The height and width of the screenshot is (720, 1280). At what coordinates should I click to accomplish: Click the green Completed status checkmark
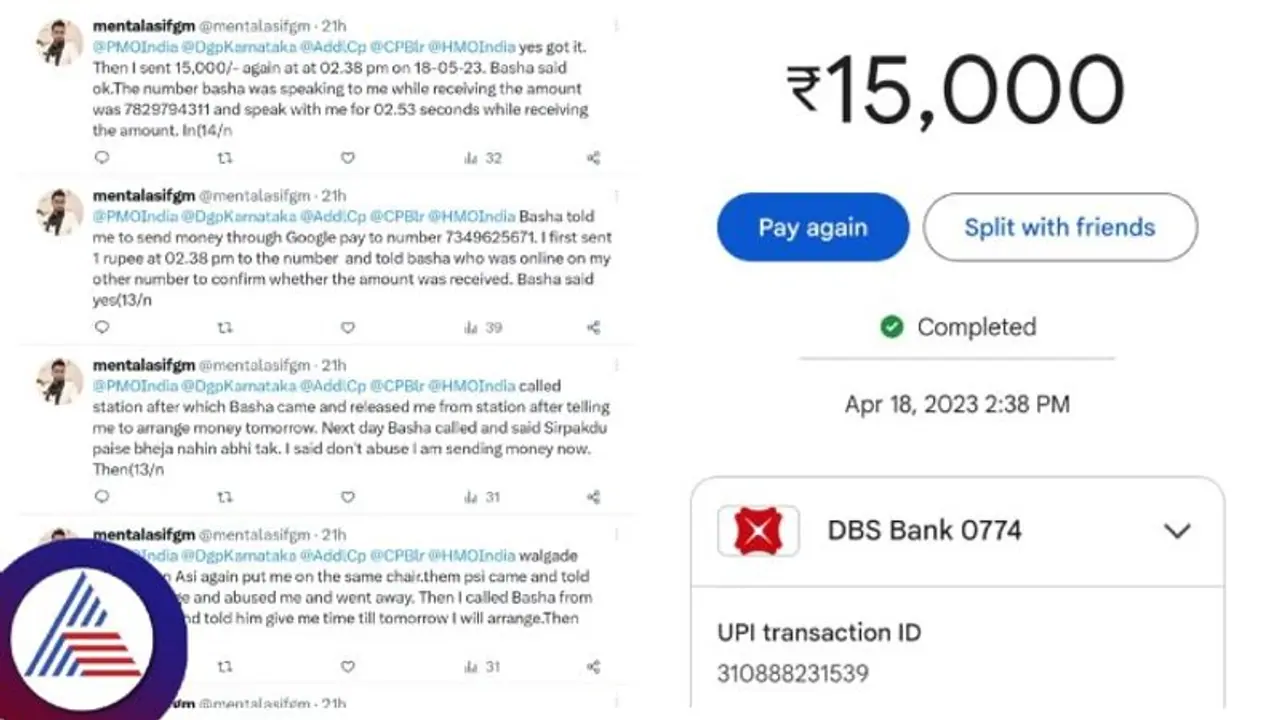892,327
